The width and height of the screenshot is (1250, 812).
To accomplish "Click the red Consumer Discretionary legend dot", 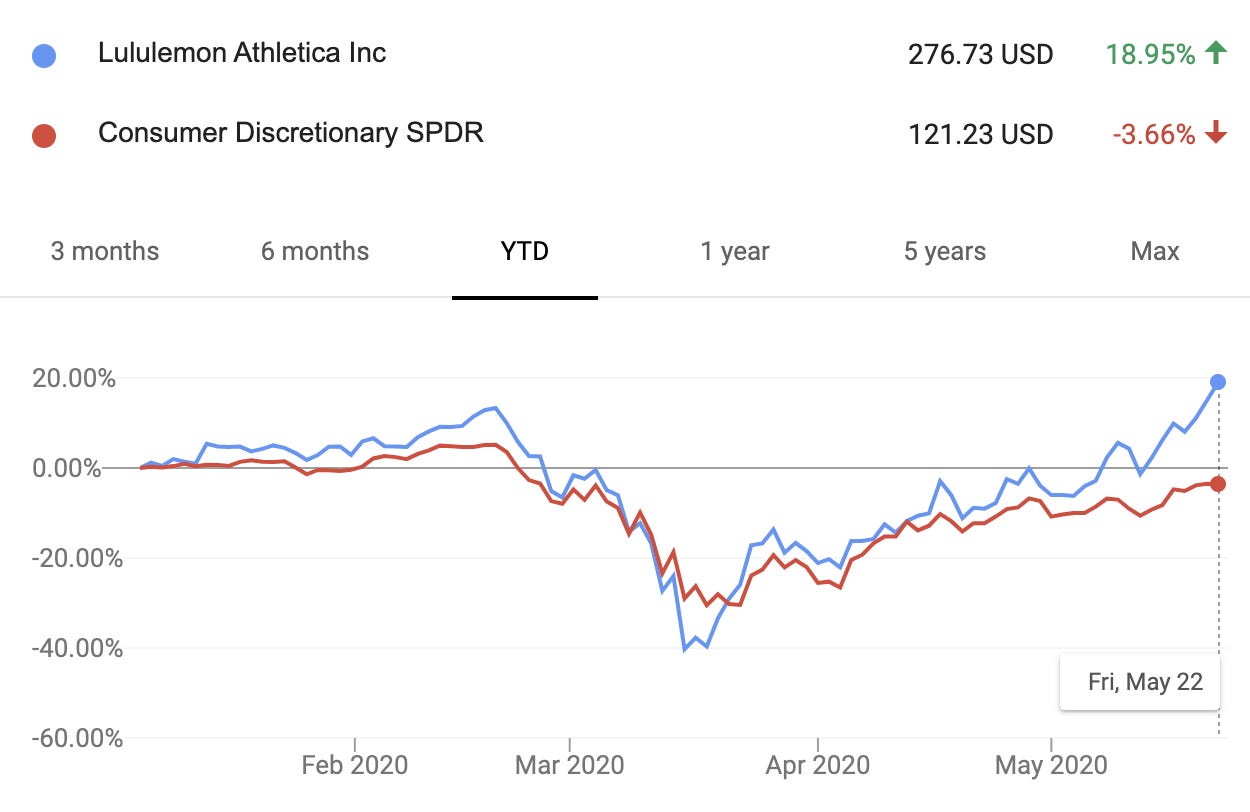I will click(44, 135).
